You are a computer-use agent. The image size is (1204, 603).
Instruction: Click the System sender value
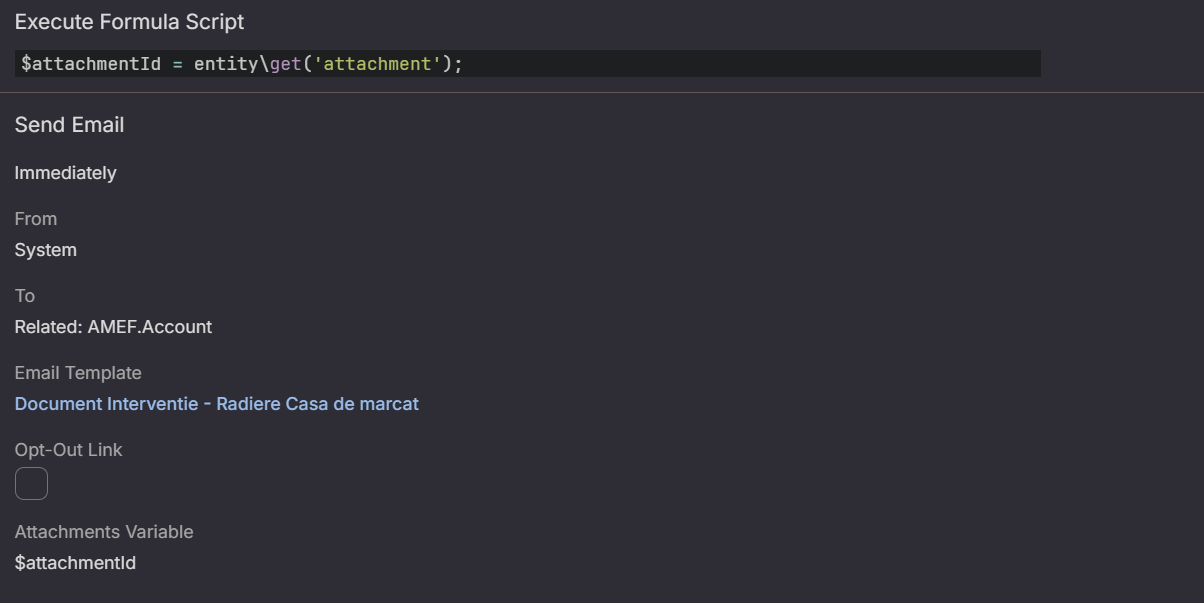[x=45, y=250]
